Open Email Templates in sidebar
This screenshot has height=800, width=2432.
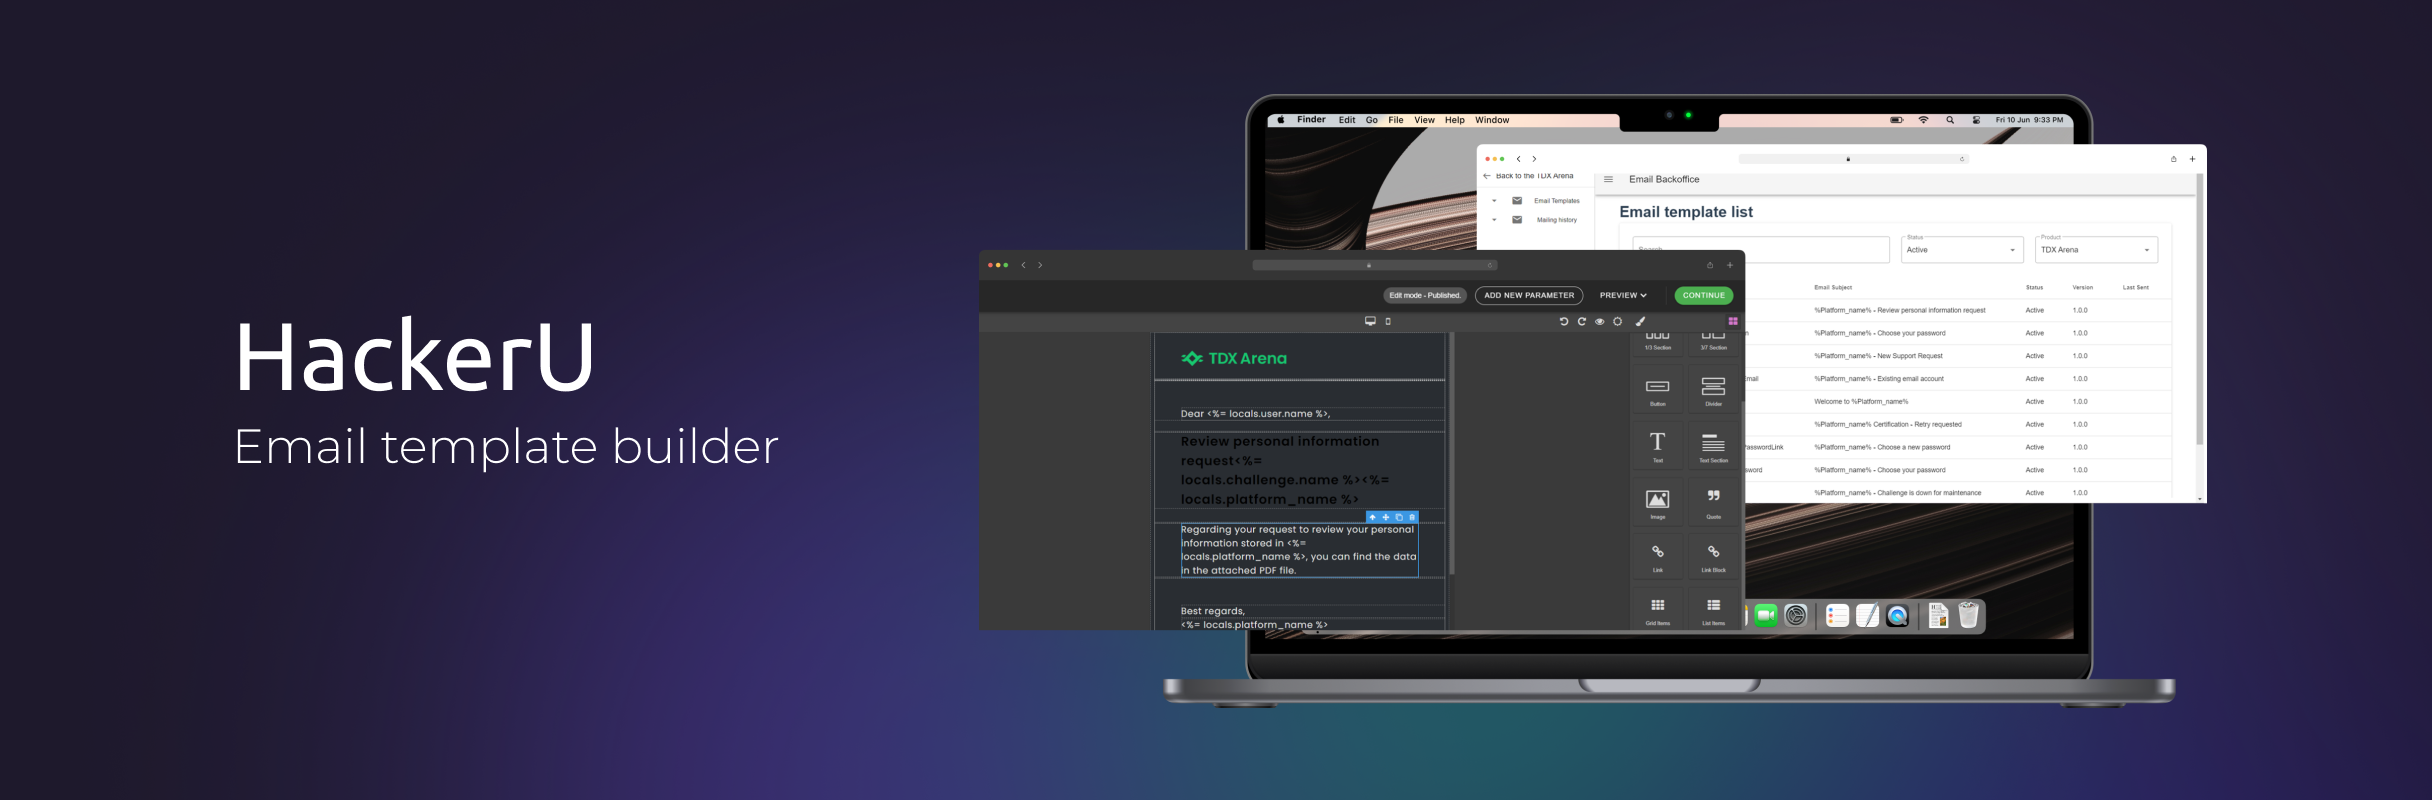coord(1556,201)
